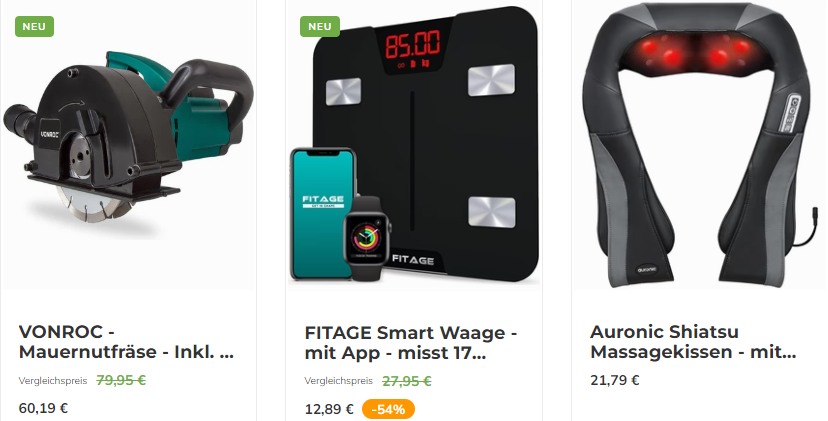Open the Auronic Shiatsu massager image
Image resolution: width=828 pixels, height=421 pixels.
pyautogui.click(x=700, y=145)
